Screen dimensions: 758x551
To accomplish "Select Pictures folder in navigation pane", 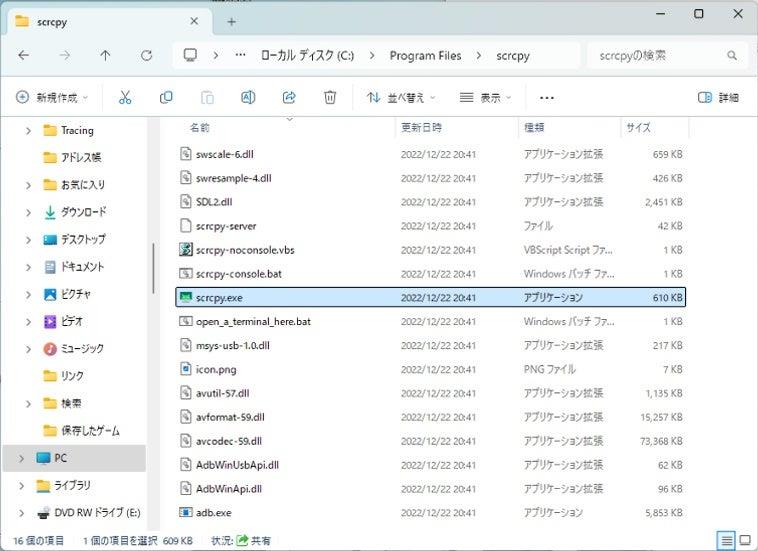I will [68, 294].
